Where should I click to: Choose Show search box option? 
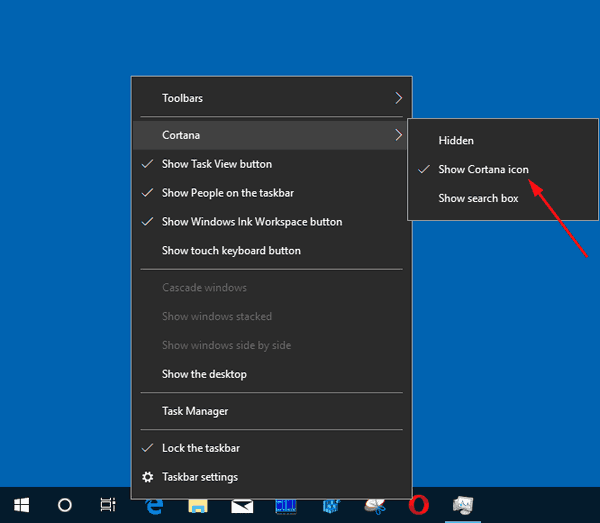point(503,198)
